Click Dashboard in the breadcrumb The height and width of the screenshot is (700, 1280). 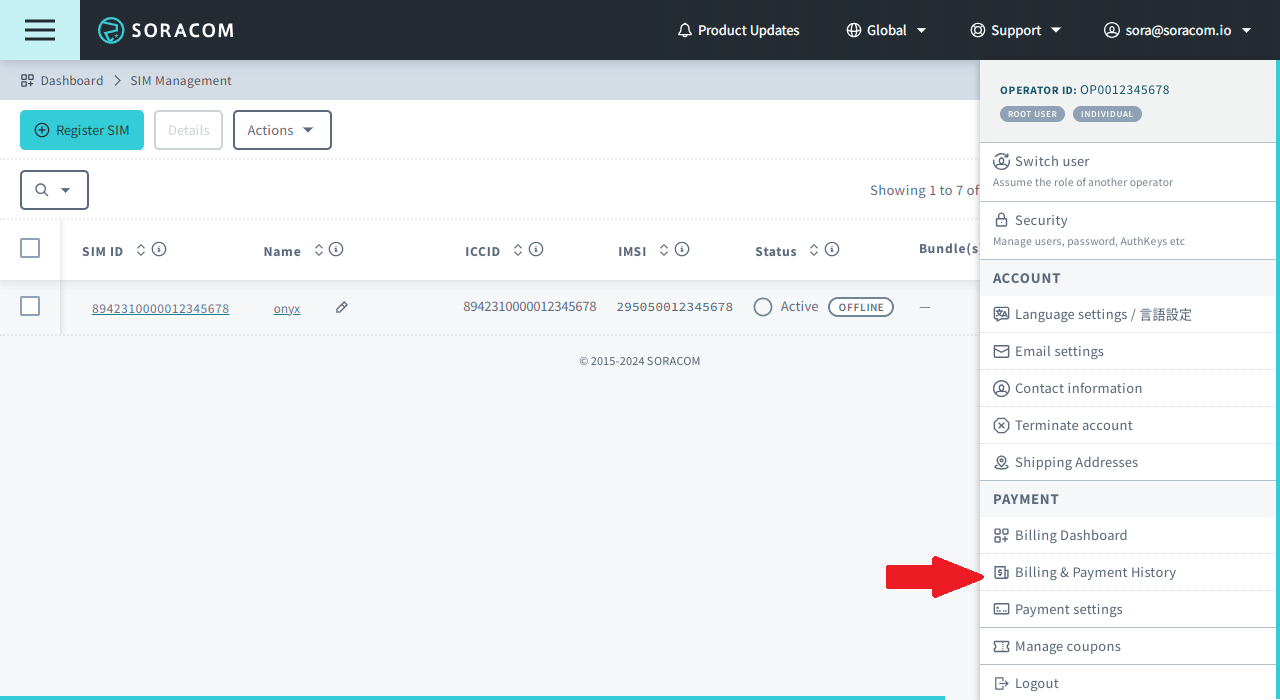point(71,80)
